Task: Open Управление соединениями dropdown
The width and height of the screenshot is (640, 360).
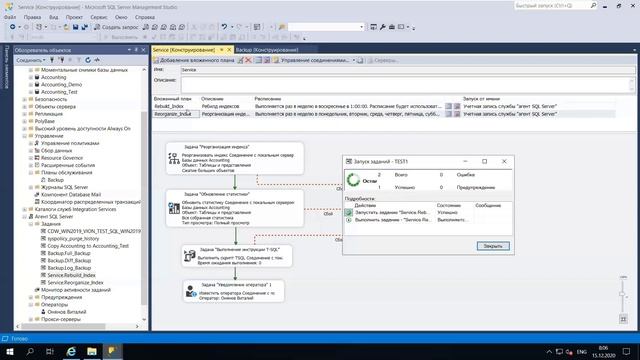Action: [314, 60]
